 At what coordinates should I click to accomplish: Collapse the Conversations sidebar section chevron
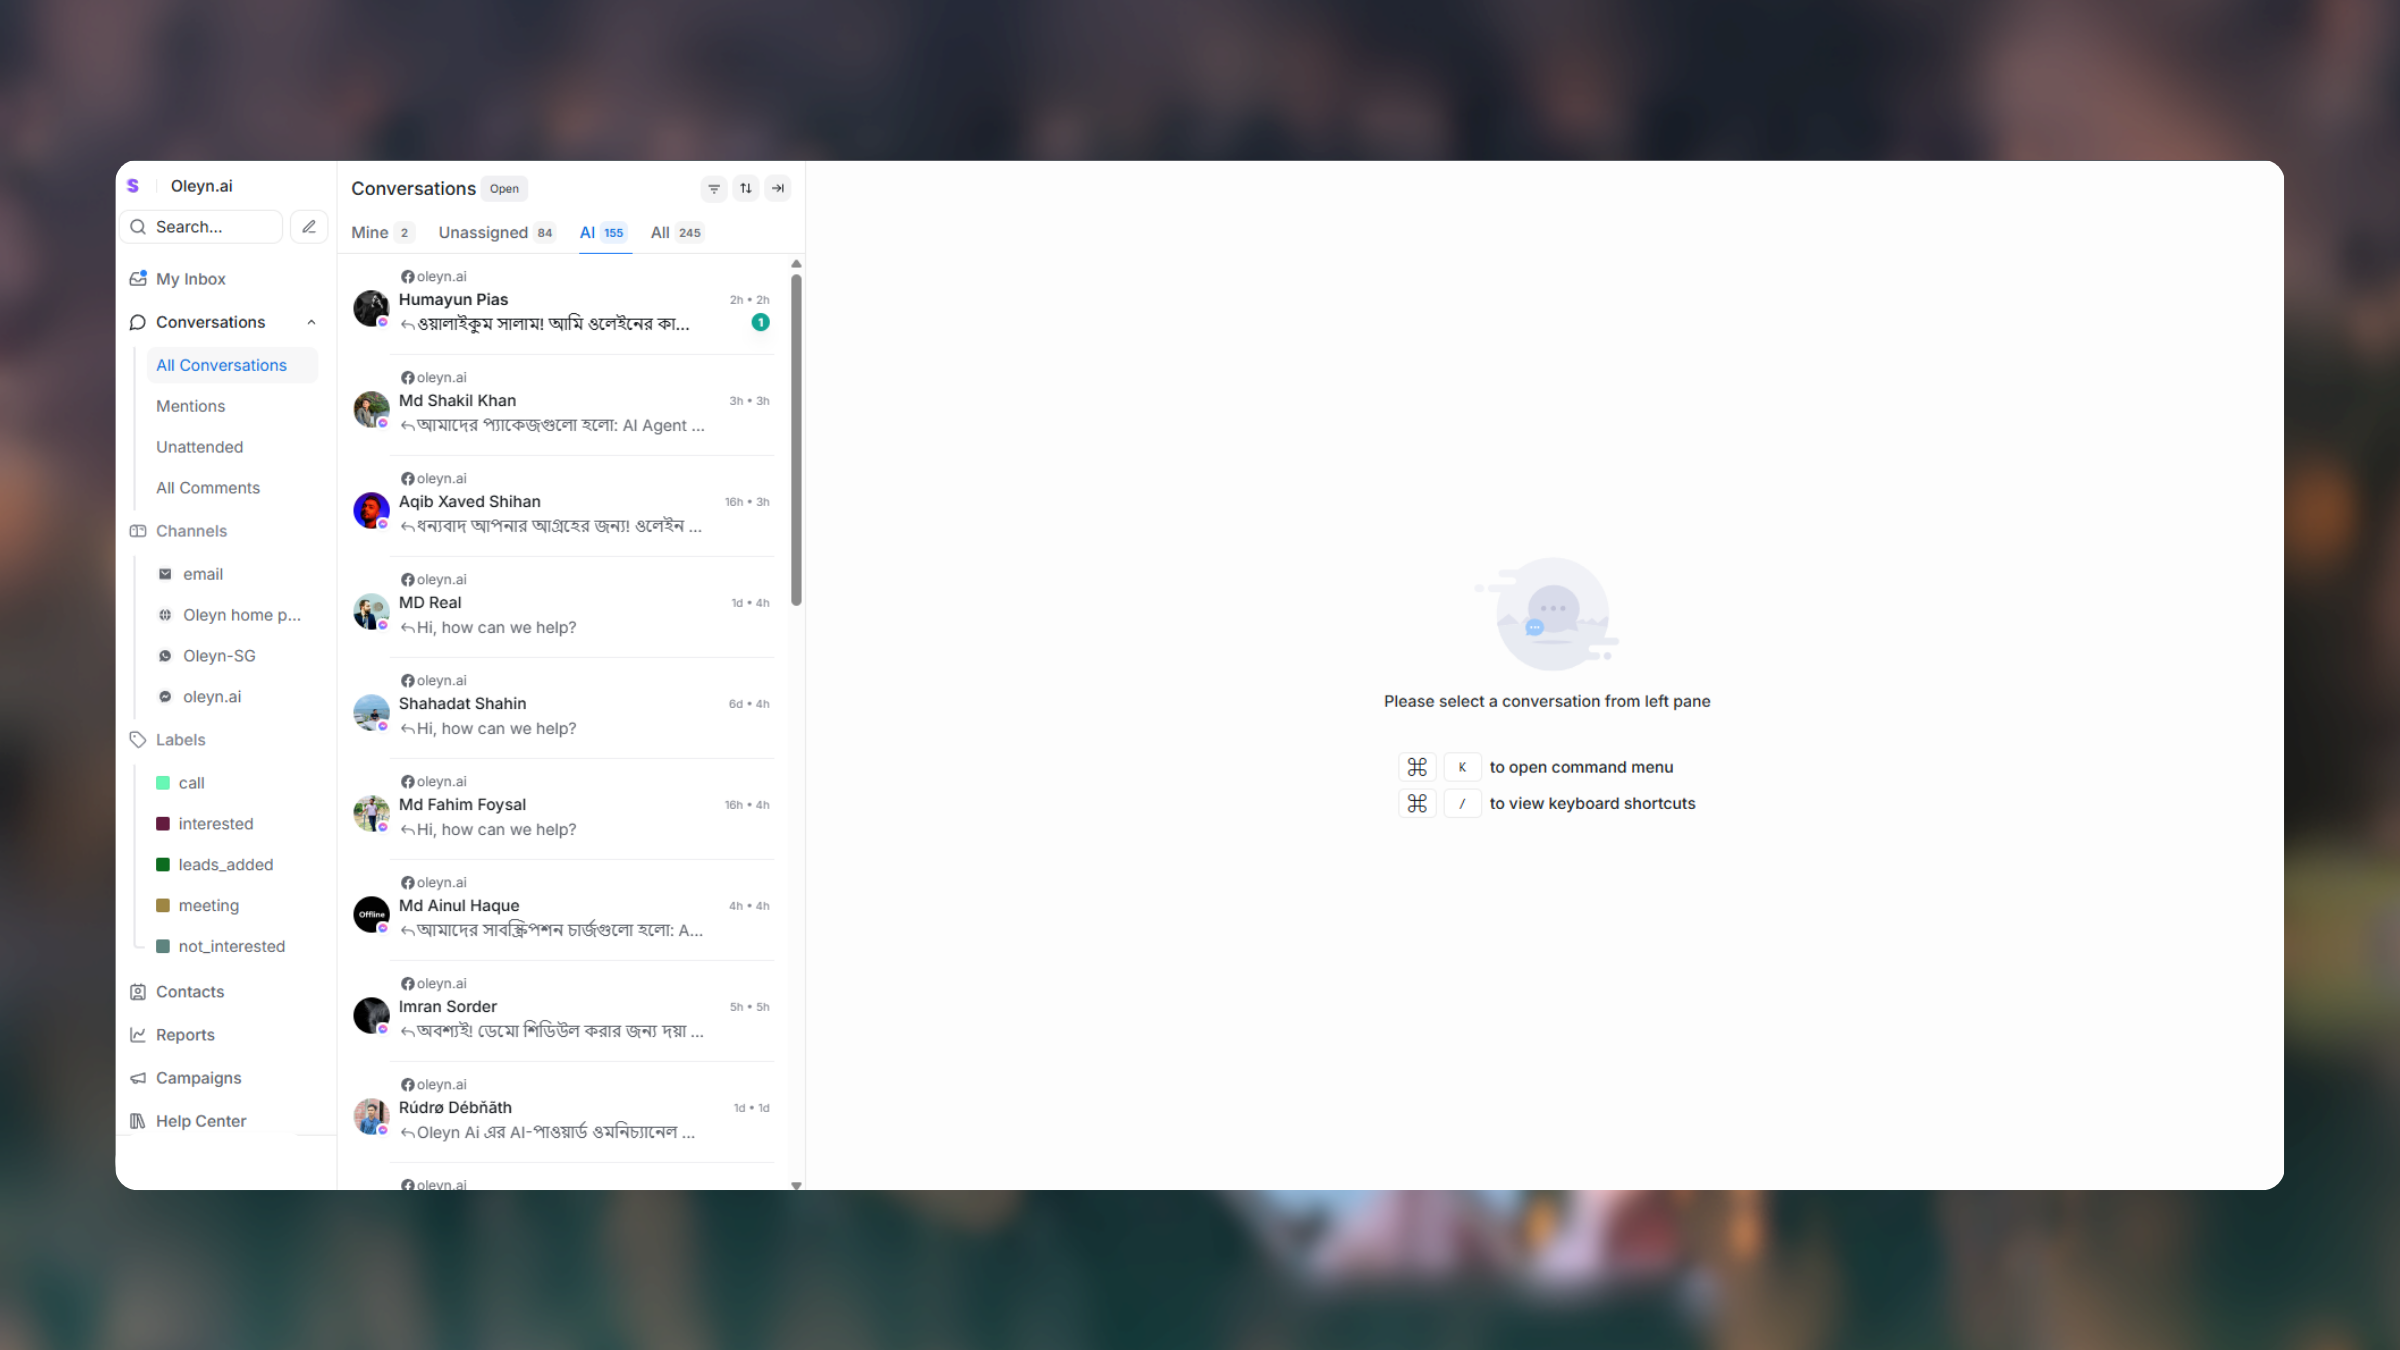pyautogui.click(x=311, y=322)
